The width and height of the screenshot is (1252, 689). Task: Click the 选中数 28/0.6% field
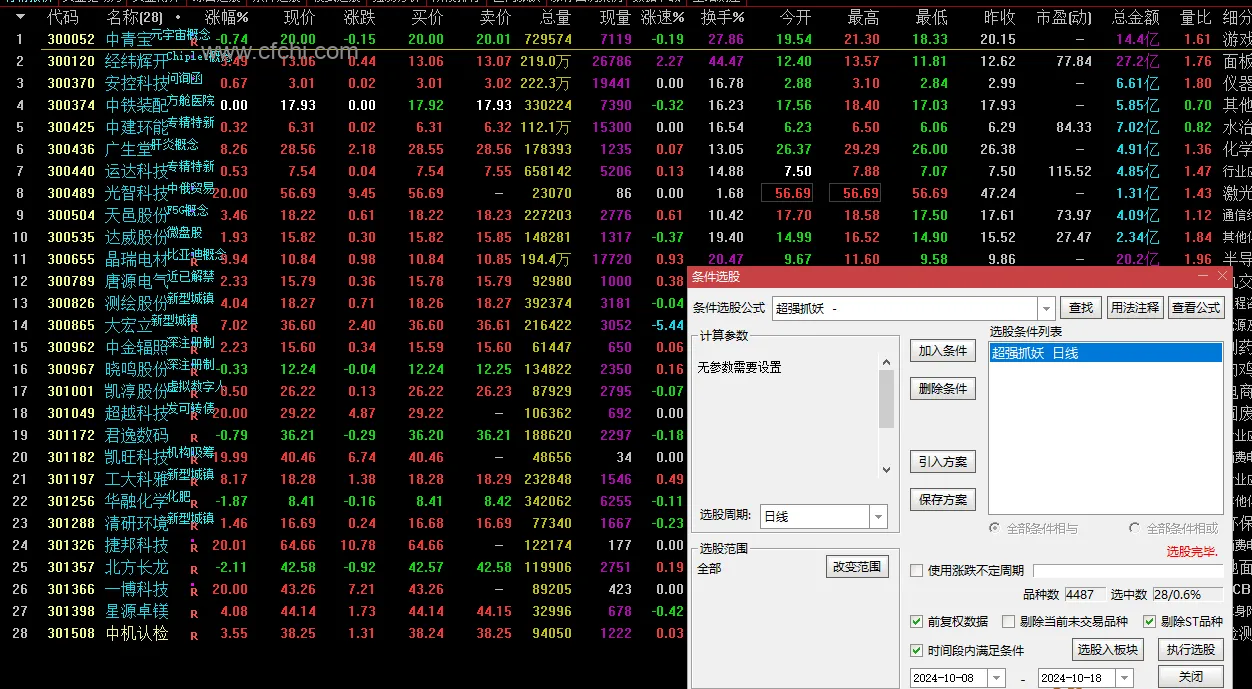tap(1188, 594)
